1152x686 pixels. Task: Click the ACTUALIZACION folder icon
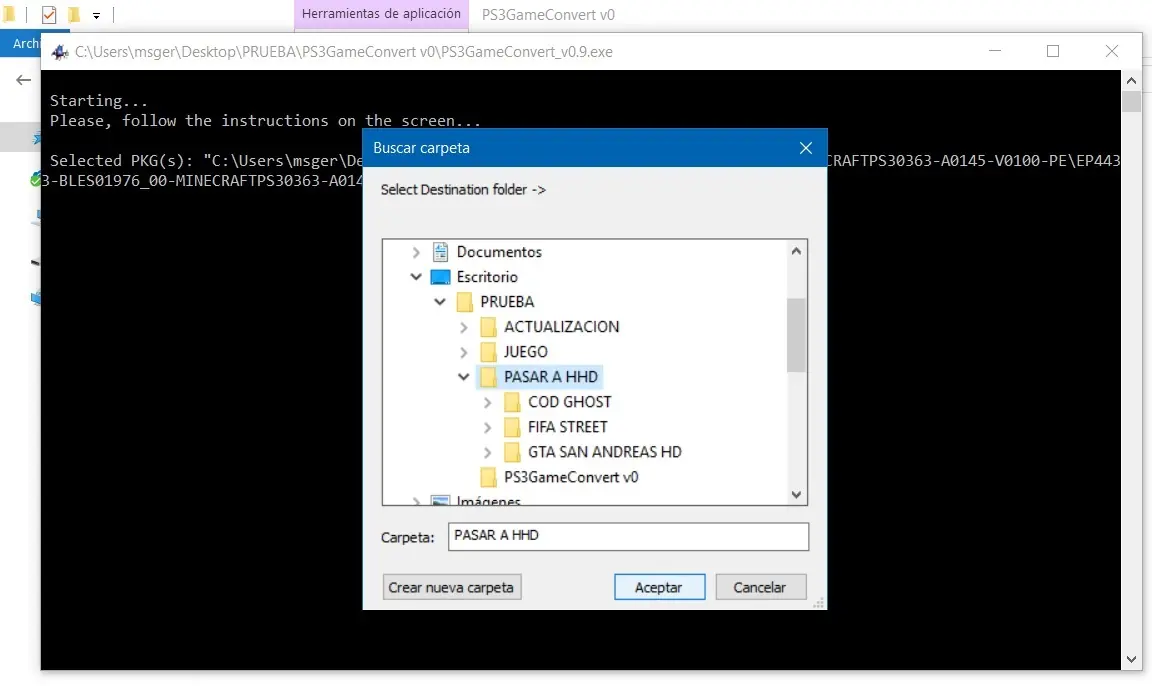(x=488, y=327)
